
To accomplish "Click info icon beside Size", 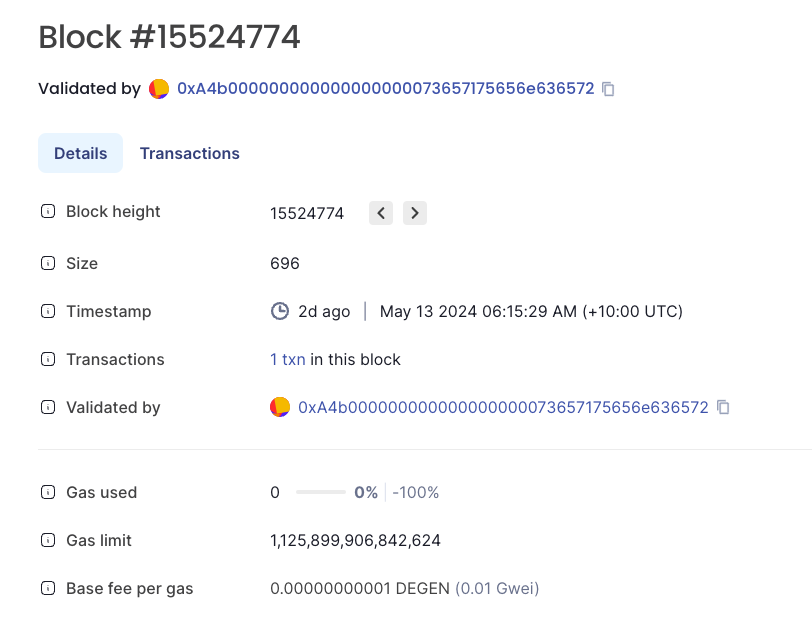I will [x=47, y=264].
